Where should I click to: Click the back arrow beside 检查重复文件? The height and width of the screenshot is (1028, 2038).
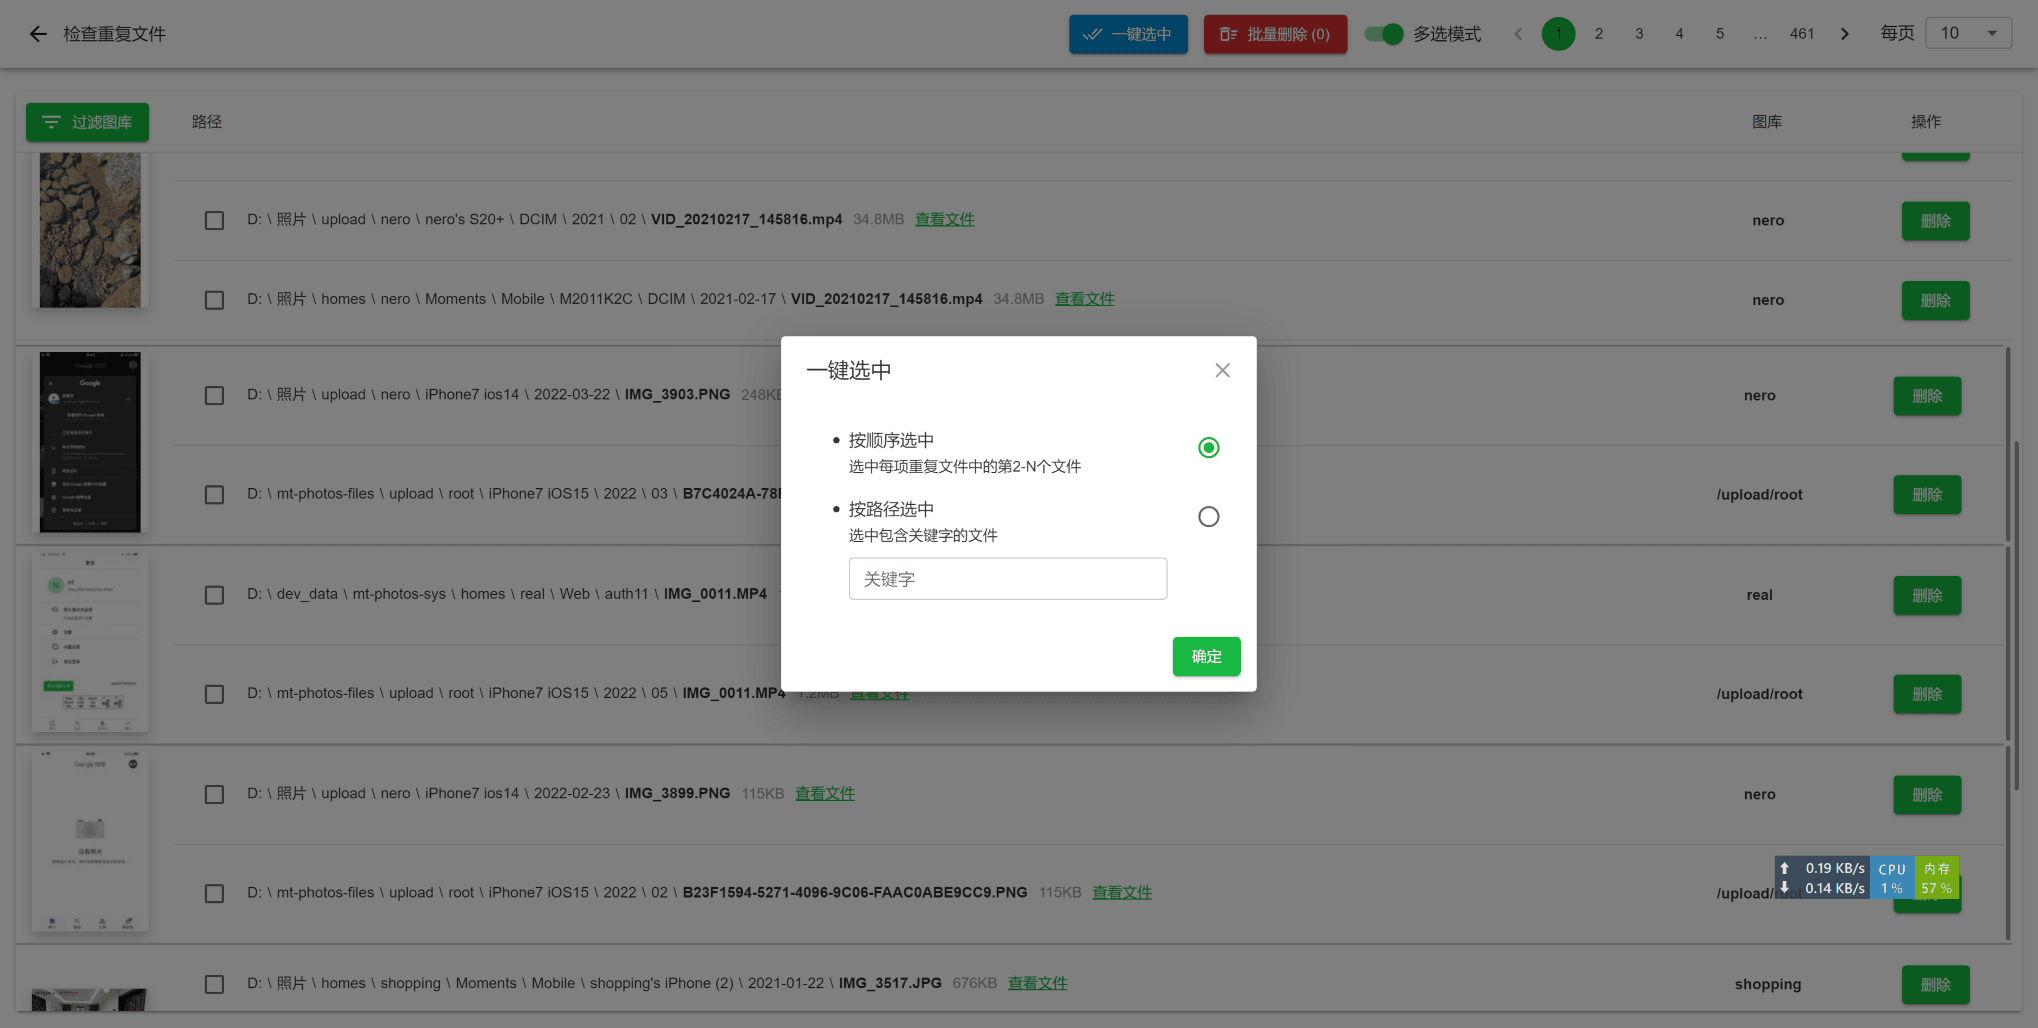click(x=38, y=34)
